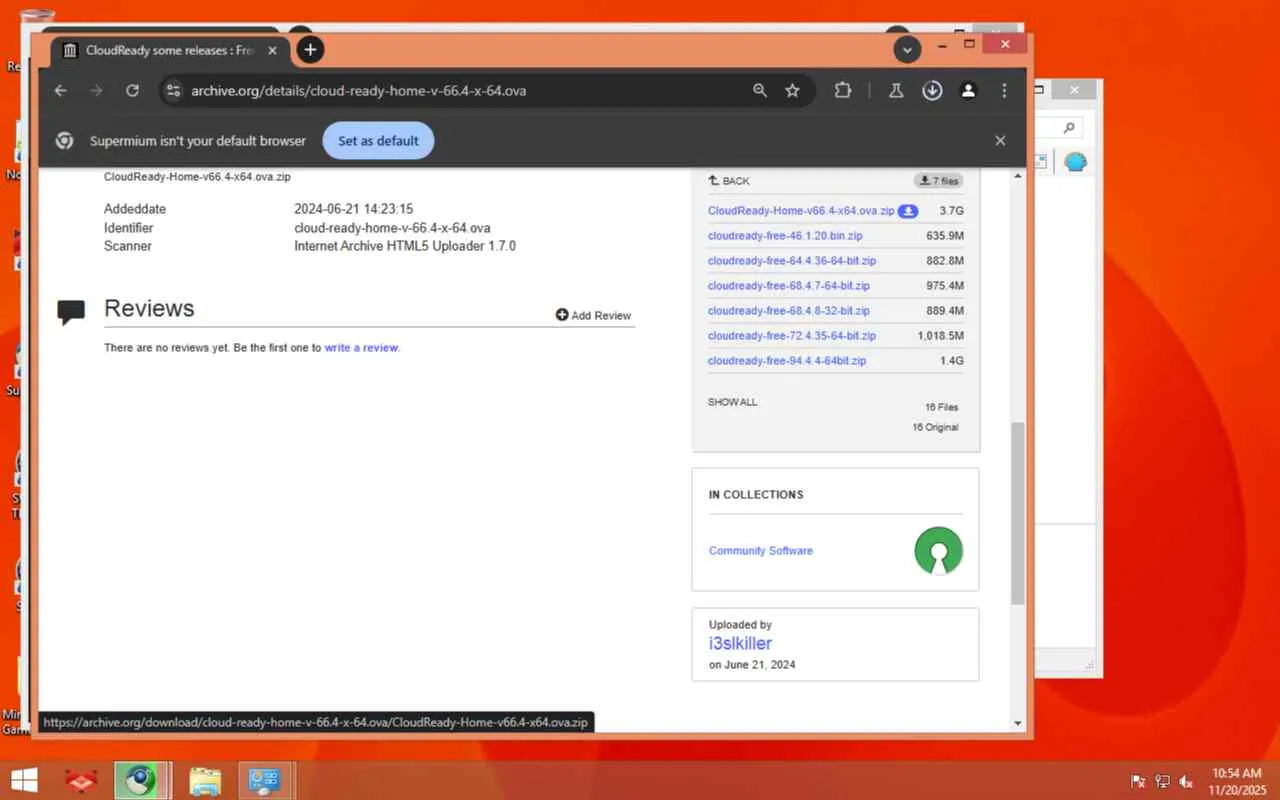Open the user profile icon
This screenshot has height=800, width=1280.
click(x=968, y=91)
